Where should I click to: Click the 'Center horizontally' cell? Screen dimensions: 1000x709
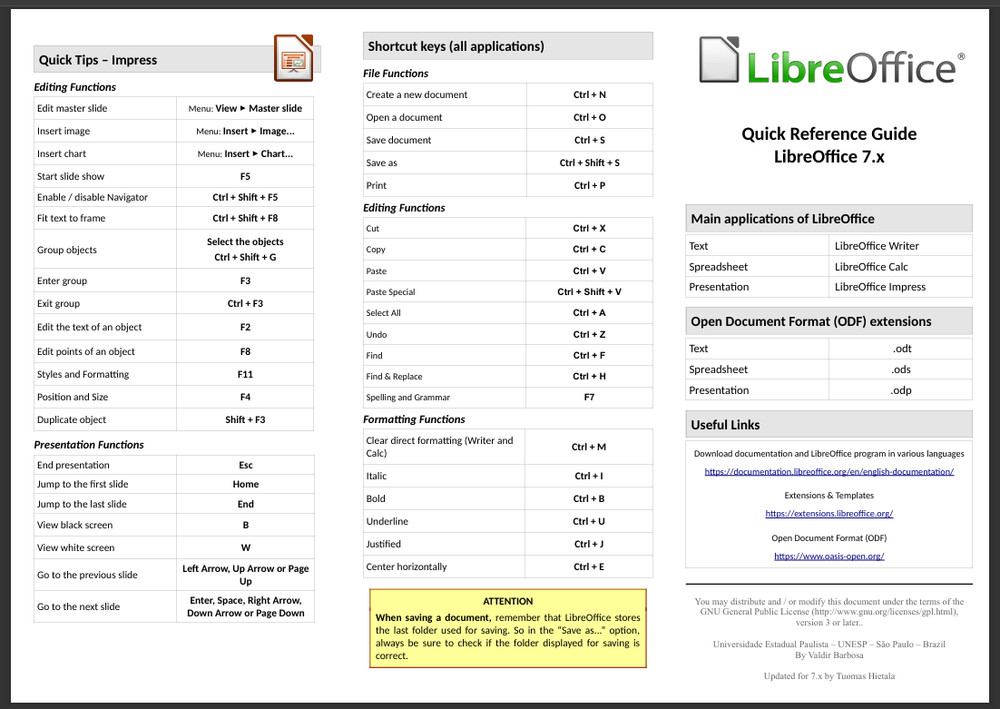(445, 567)
